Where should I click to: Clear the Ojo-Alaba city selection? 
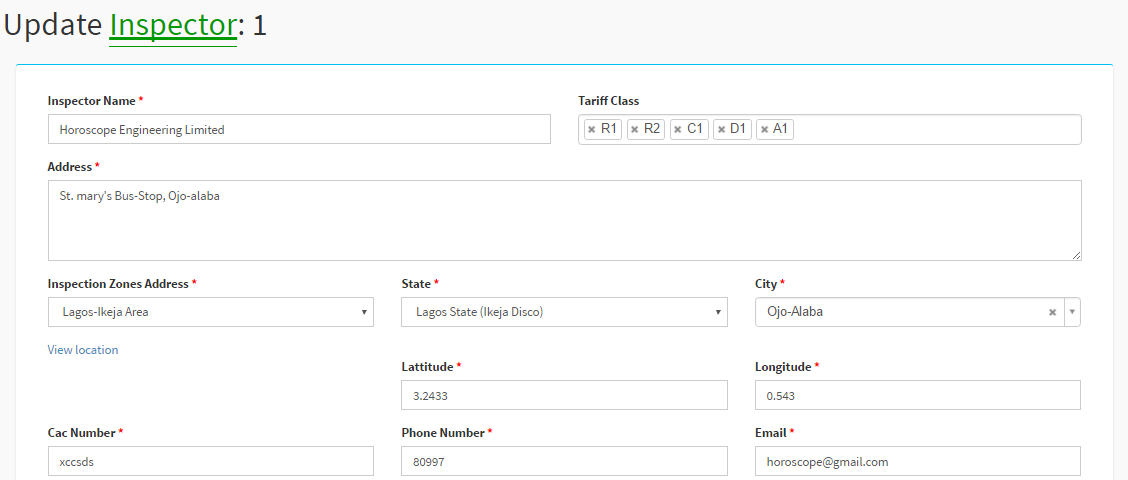point(1052,312)
